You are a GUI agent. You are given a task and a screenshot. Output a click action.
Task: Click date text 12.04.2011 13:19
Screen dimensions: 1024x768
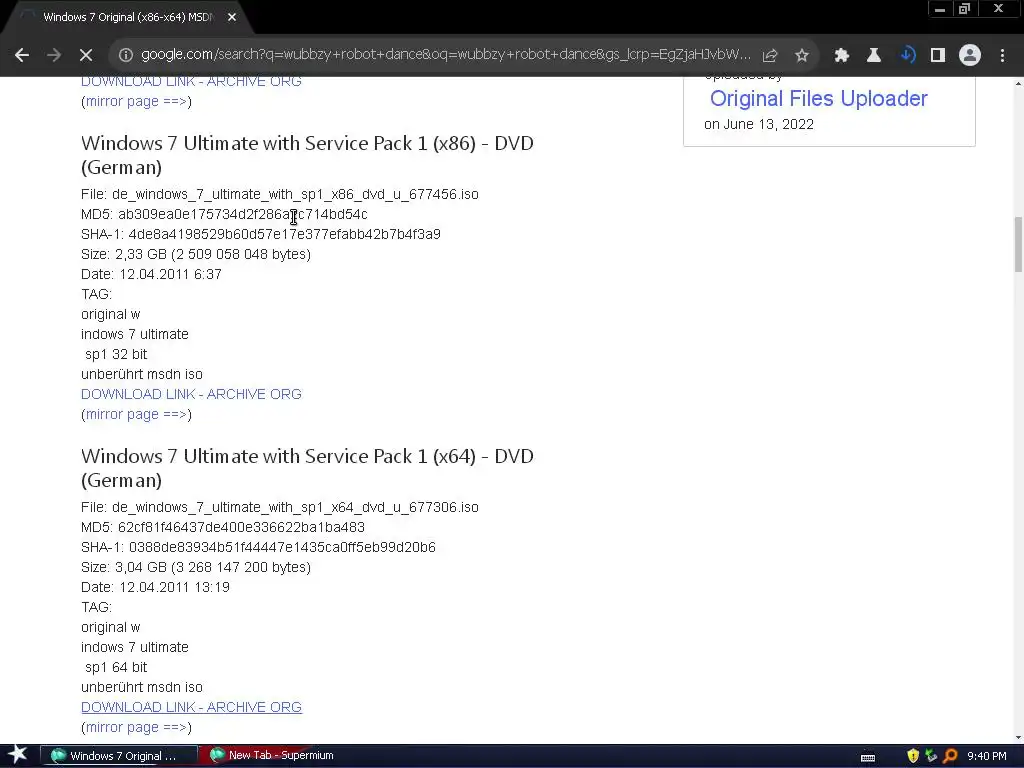click(174, 587)
